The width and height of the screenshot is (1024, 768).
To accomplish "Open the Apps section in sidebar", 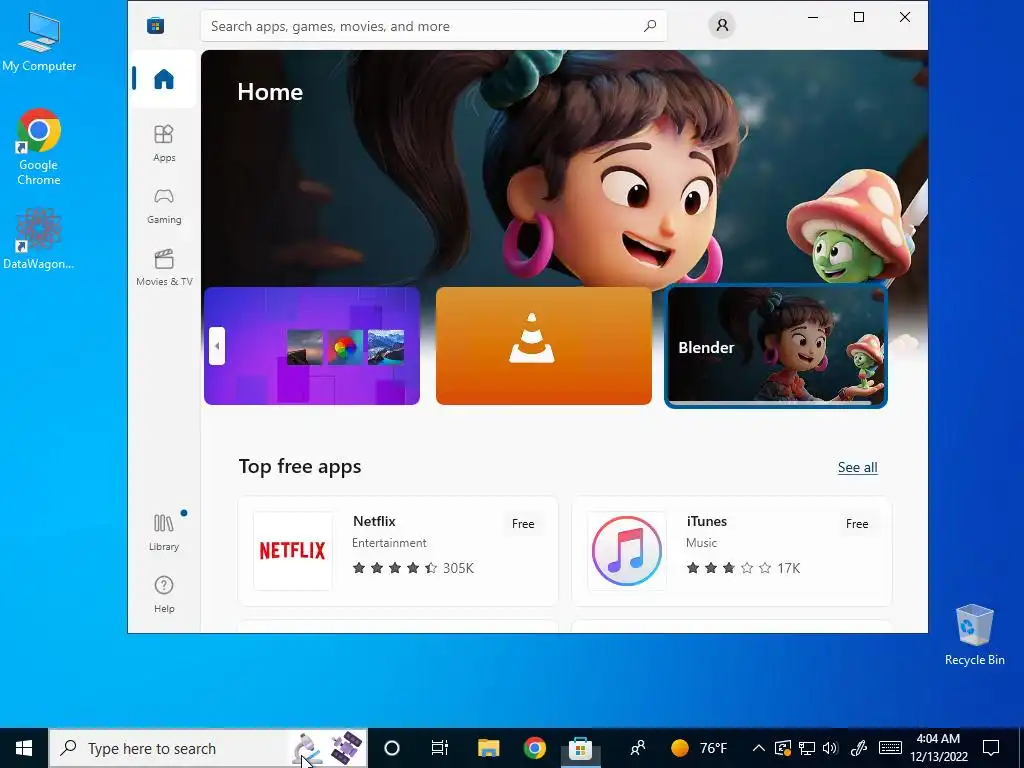I will point(164,143).
